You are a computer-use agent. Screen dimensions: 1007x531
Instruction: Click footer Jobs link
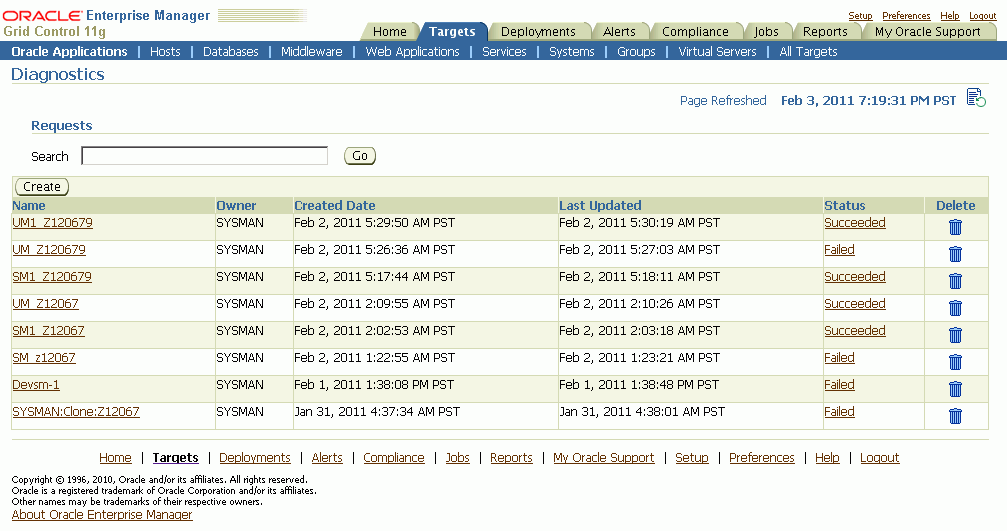tap(457, 458)
